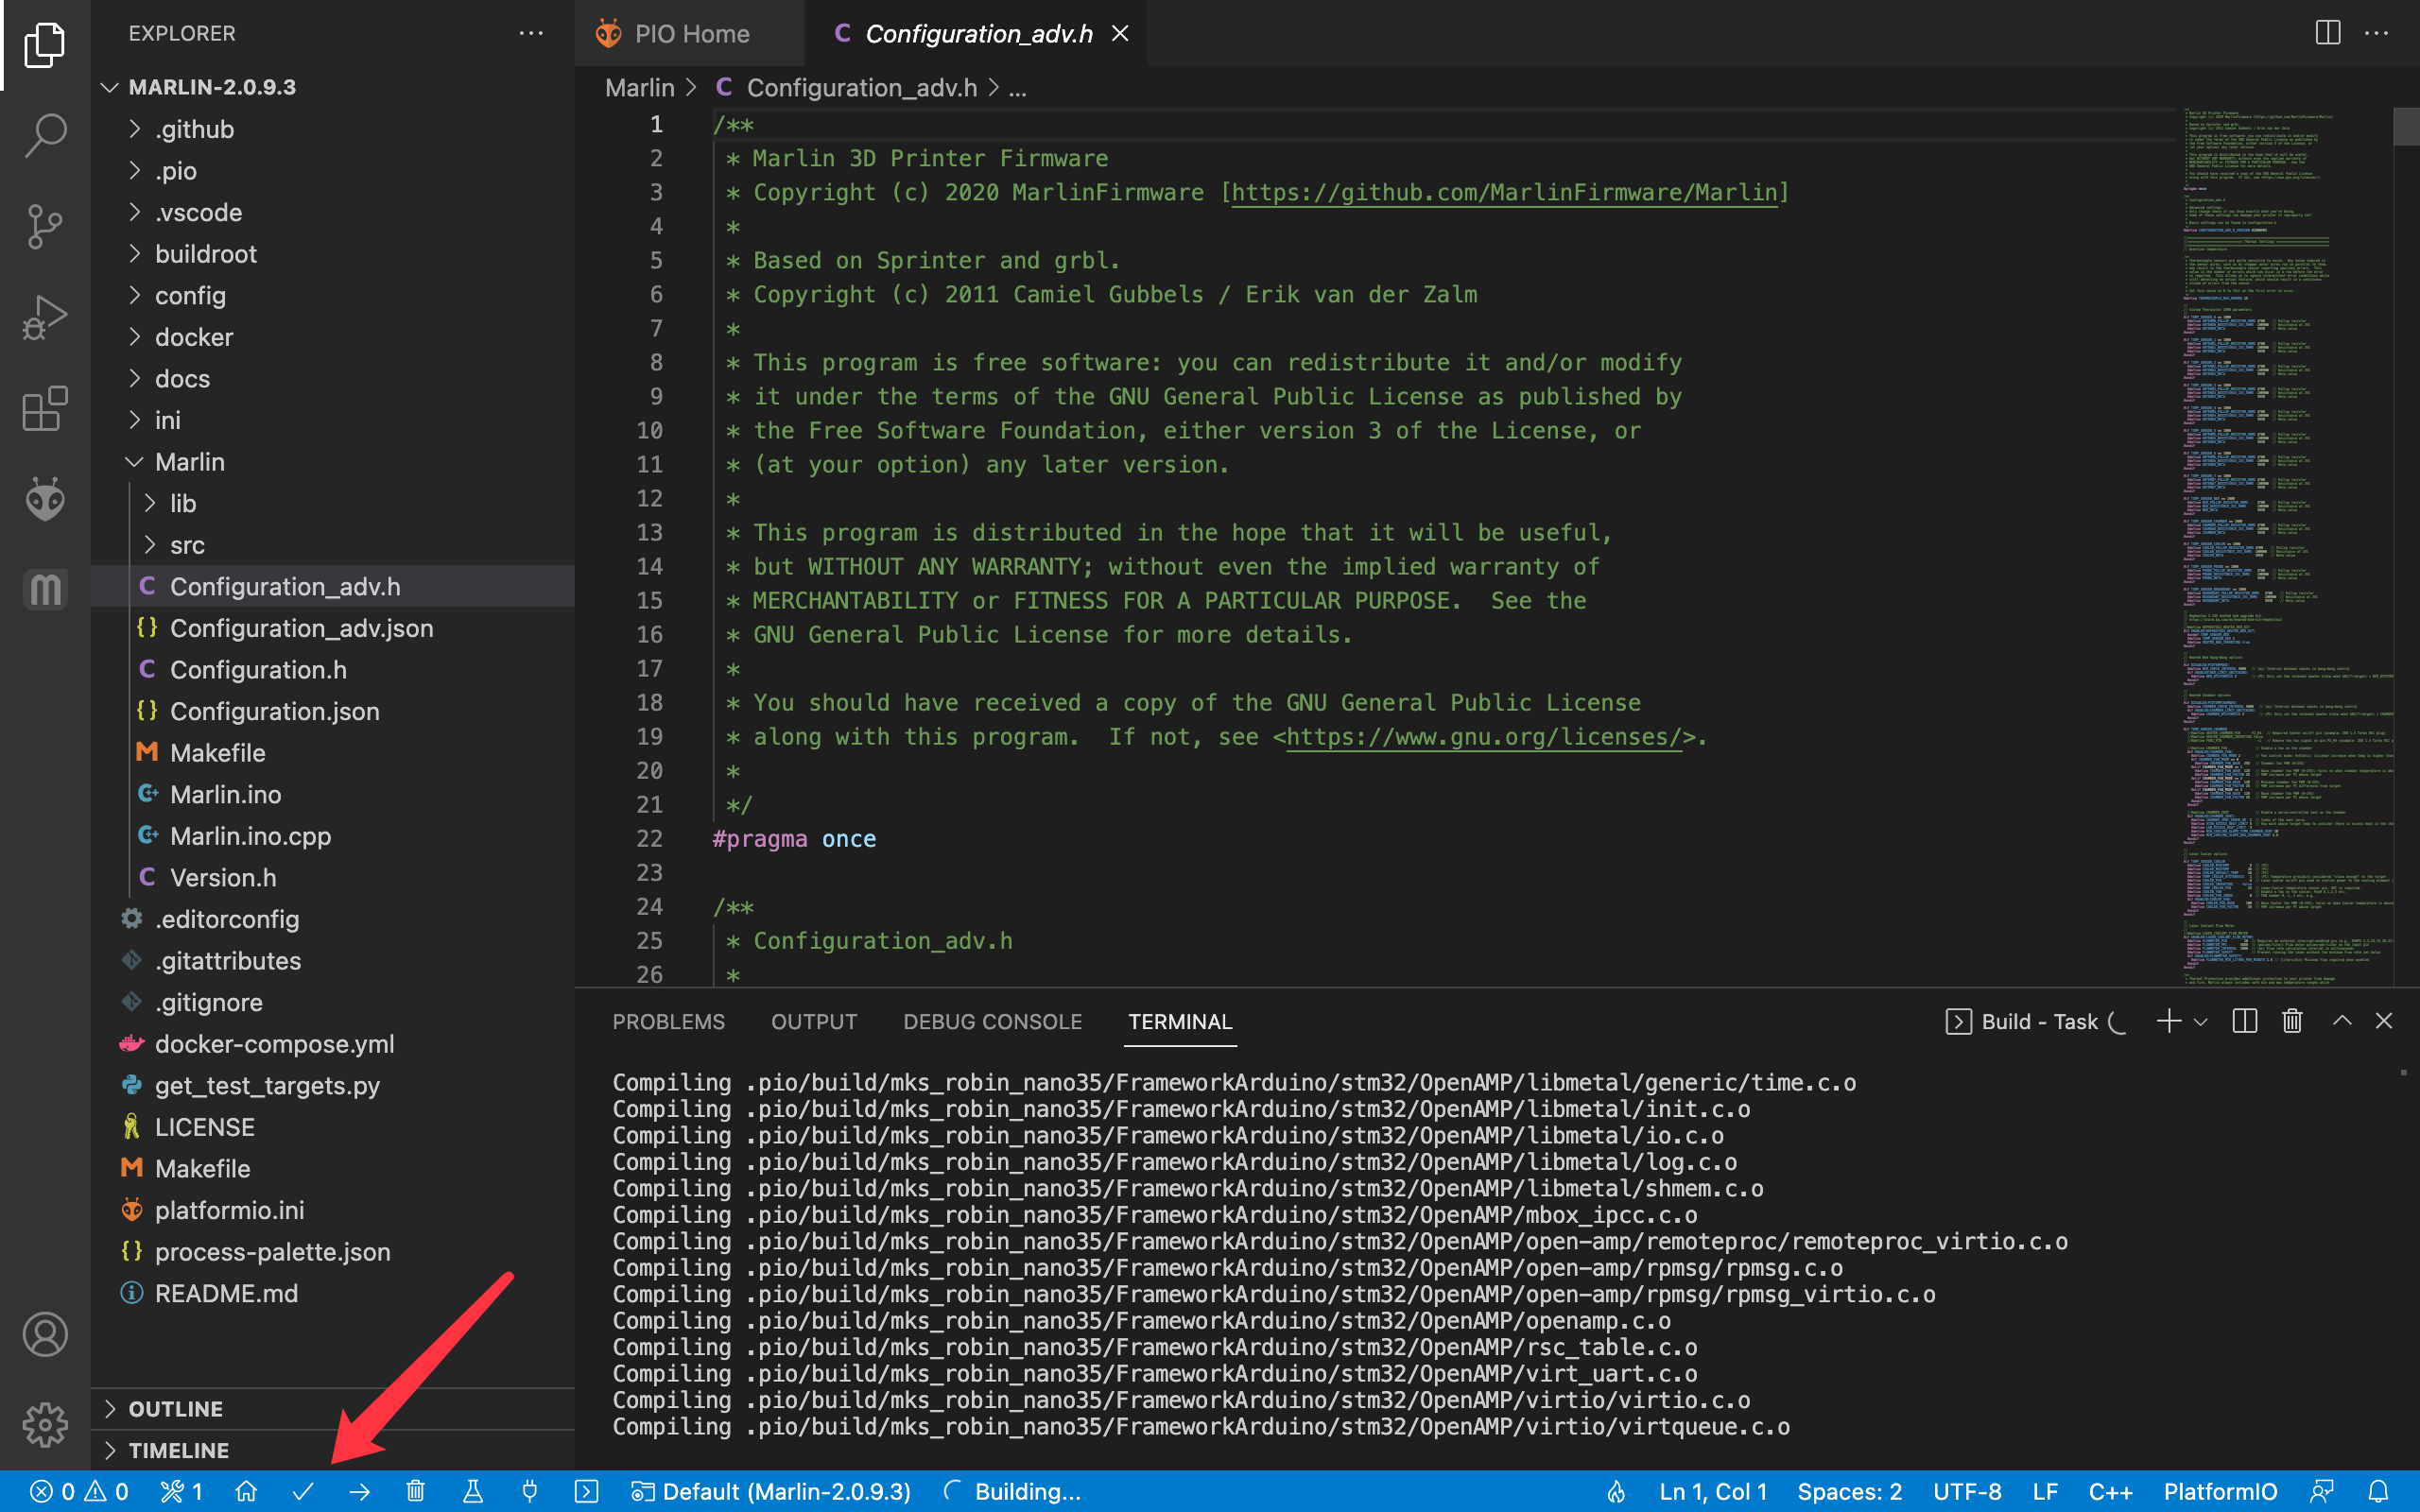Screen dimensions: 2420x1512
Task: Open the new terminal launch profile dropdown
Action: [2200, 1021]
